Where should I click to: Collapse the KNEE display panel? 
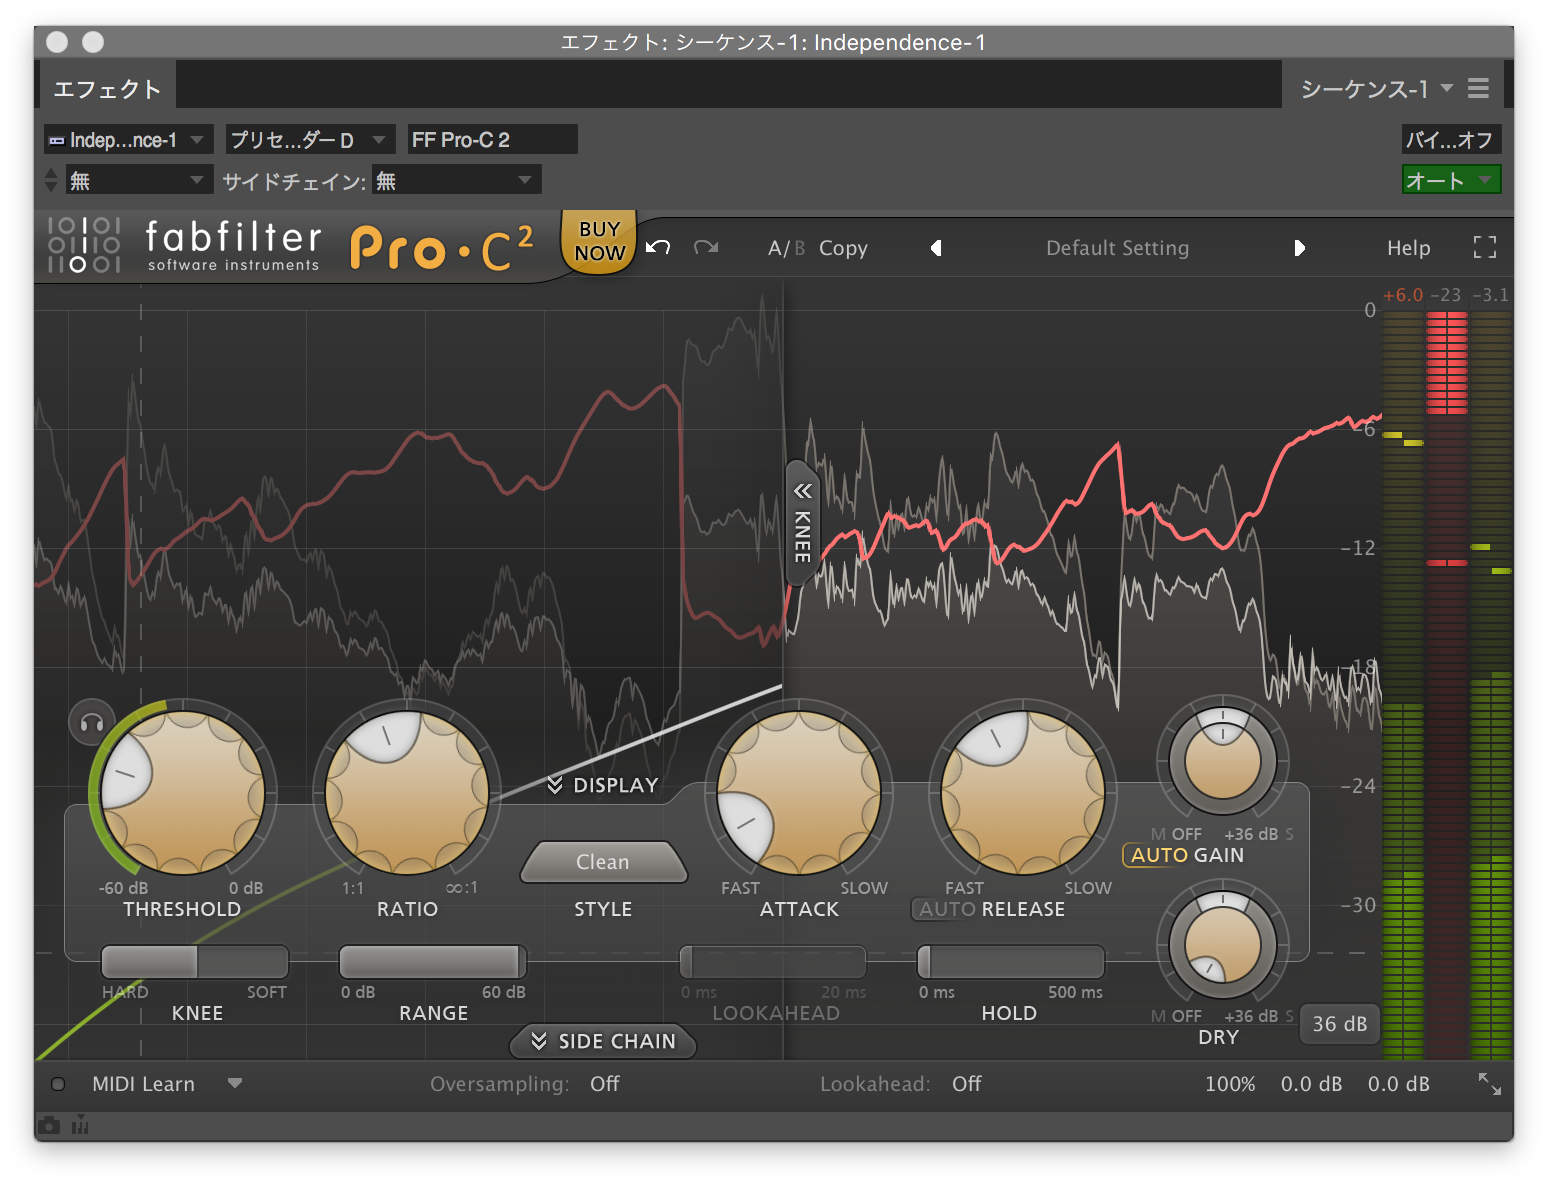pos(802,522)
